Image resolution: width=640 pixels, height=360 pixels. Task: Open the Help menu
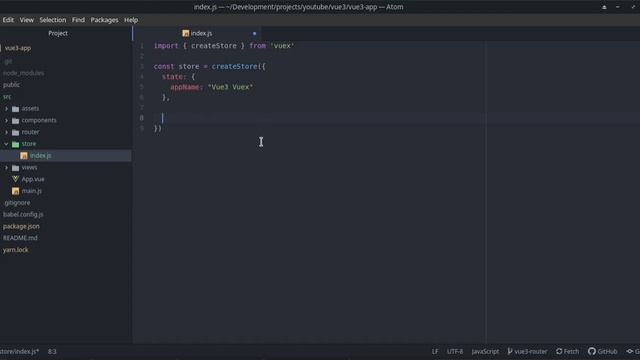131,20
